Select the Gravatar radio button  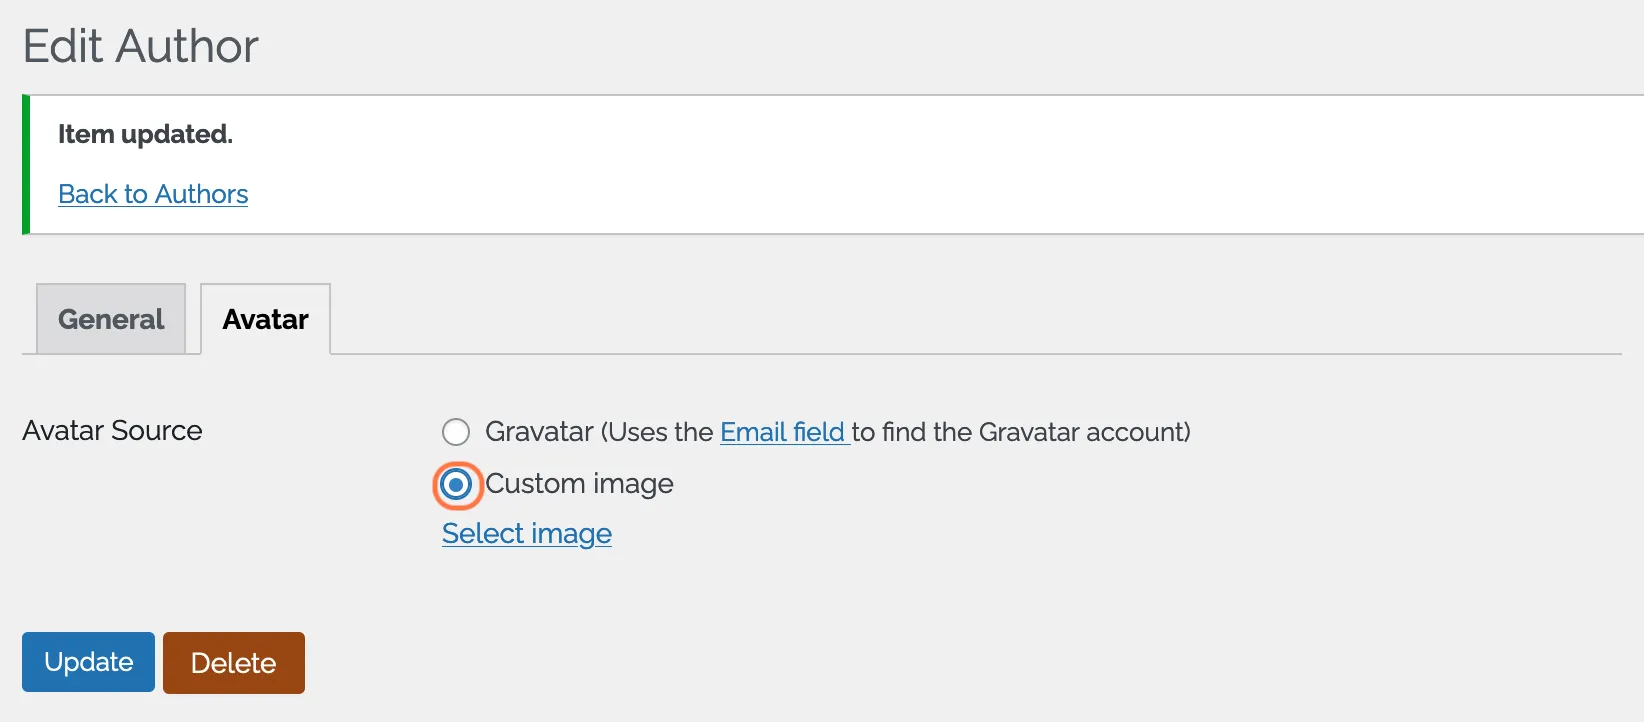pos(456,432)
